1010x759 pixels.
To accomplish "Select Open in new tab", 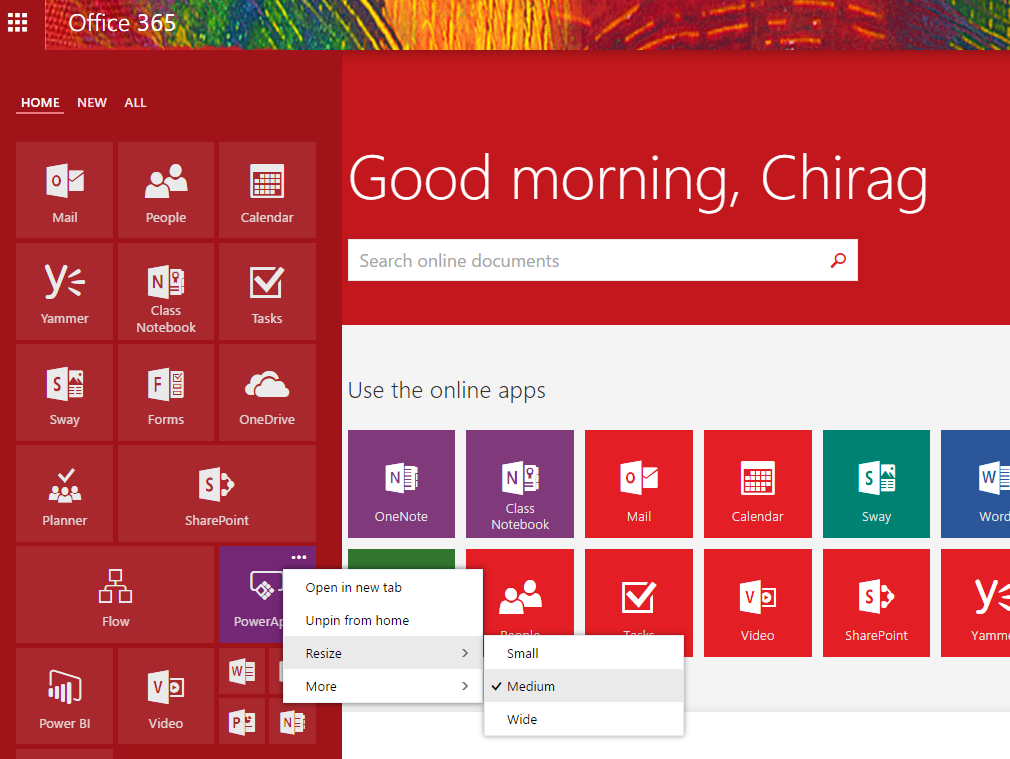I will (x=354, y=587).
